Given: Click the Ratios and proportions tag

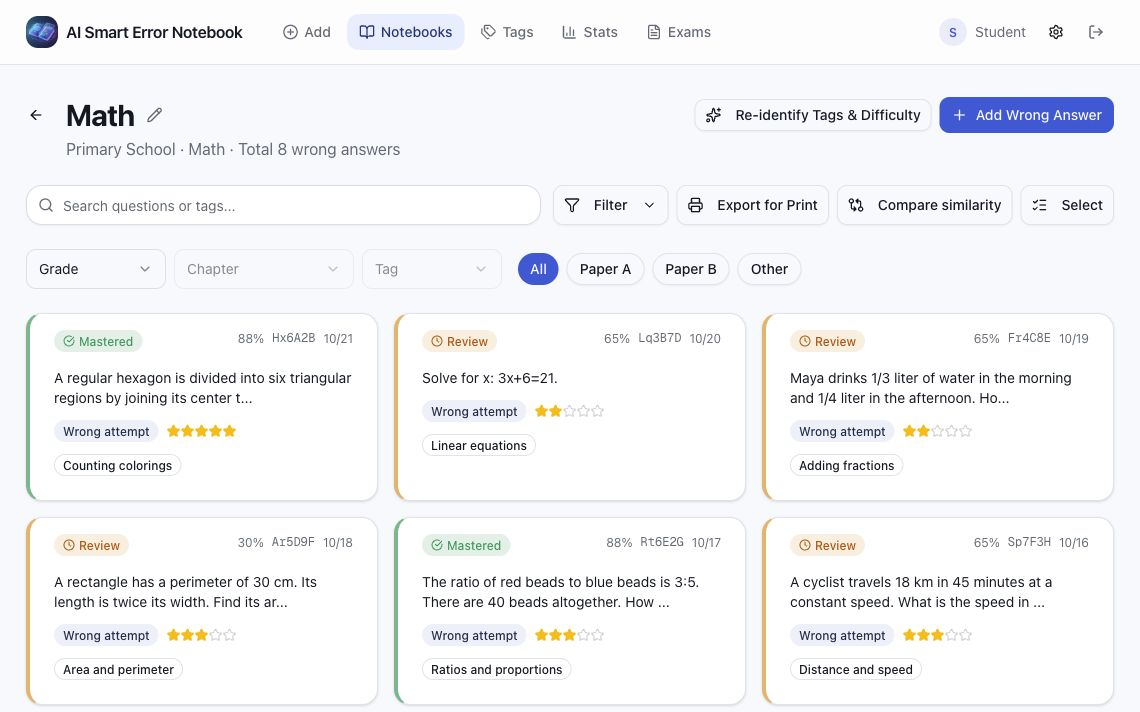Looking at the screenshot, I should click(x=497, y=670).
